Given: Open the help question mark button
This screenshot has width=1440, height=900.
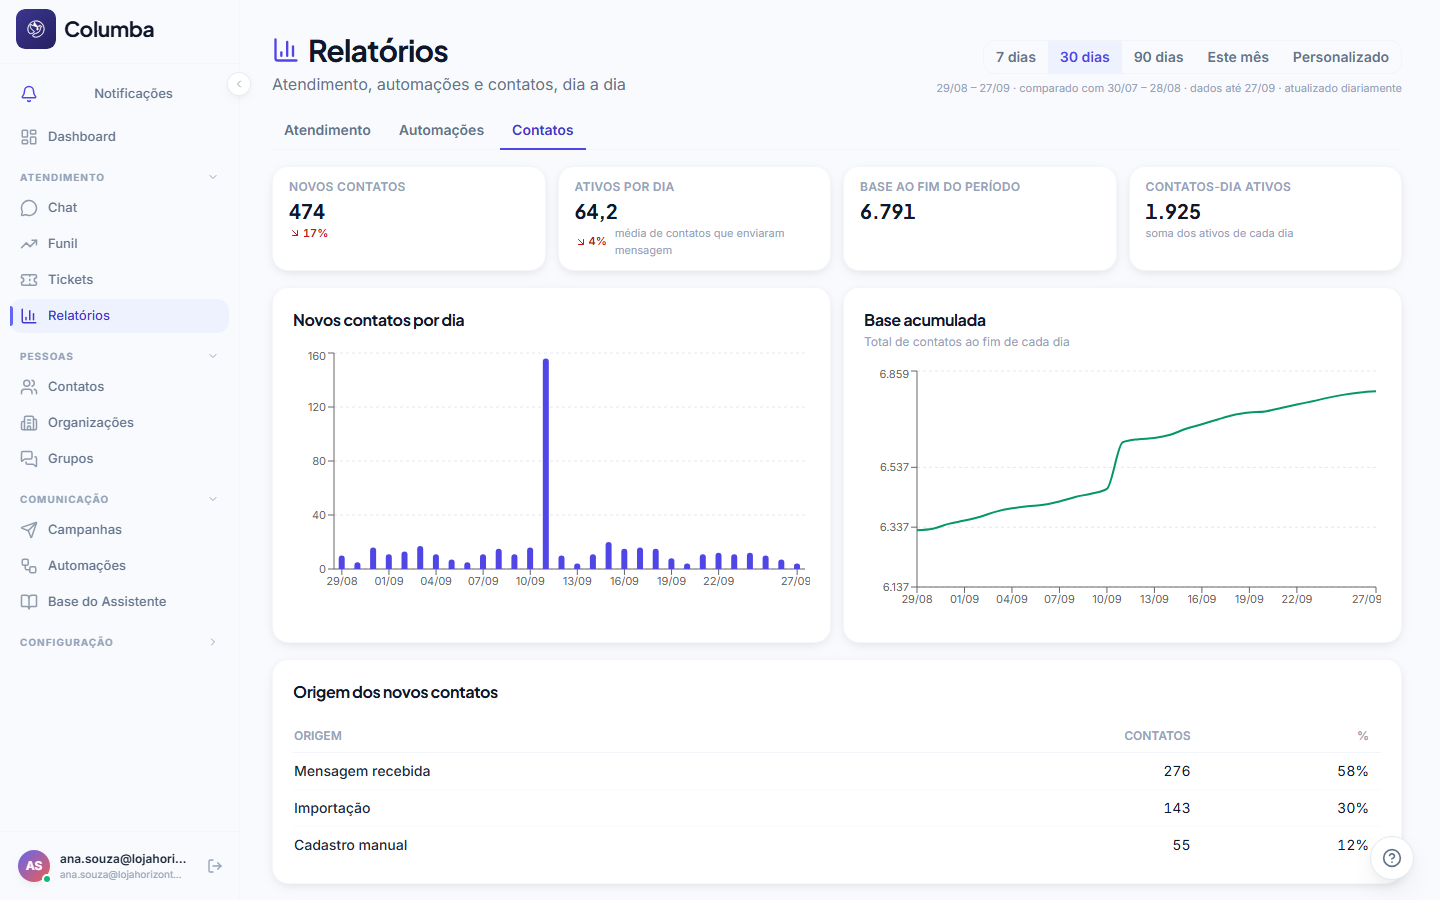Looking at the screenshot, I should 1391,858.
